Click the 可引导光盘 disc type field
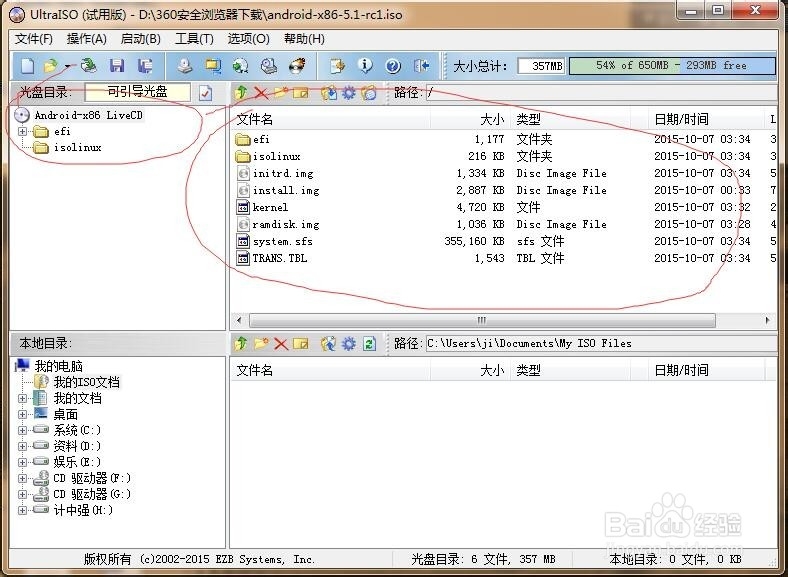 138,92
